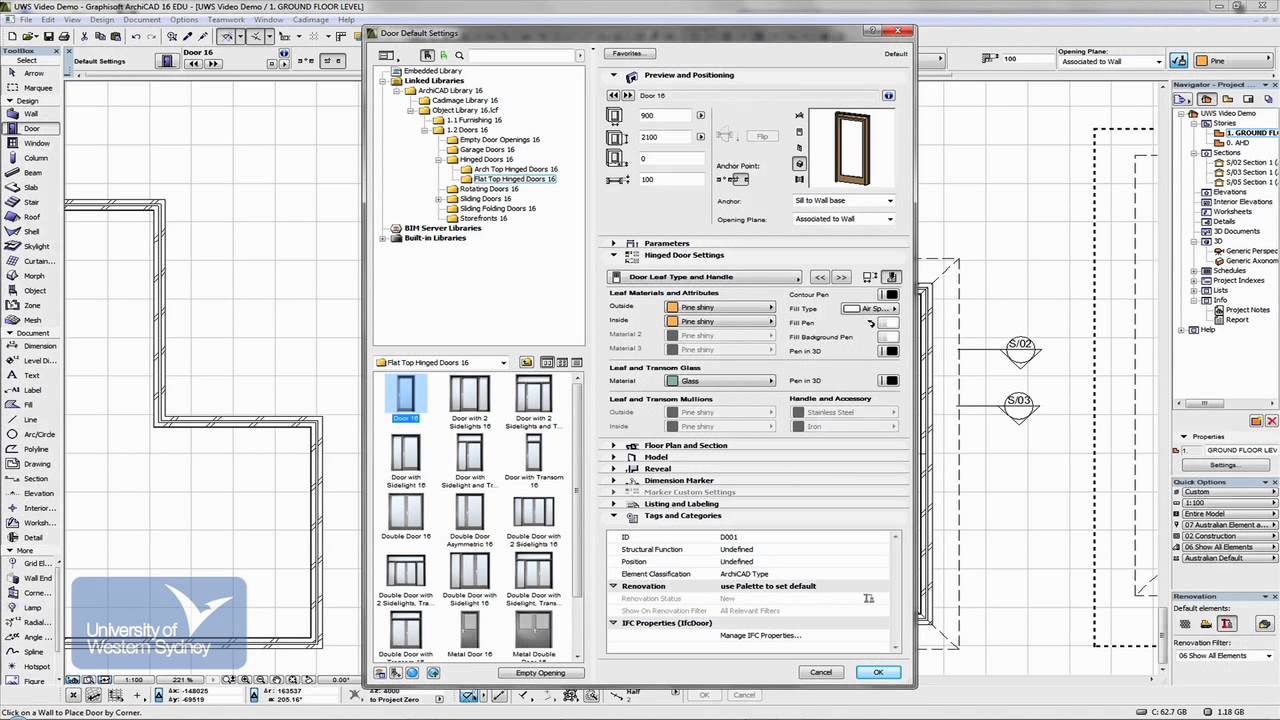Select the Marquee tool
Screen dimensions: 1280x720
coord(31,87)
